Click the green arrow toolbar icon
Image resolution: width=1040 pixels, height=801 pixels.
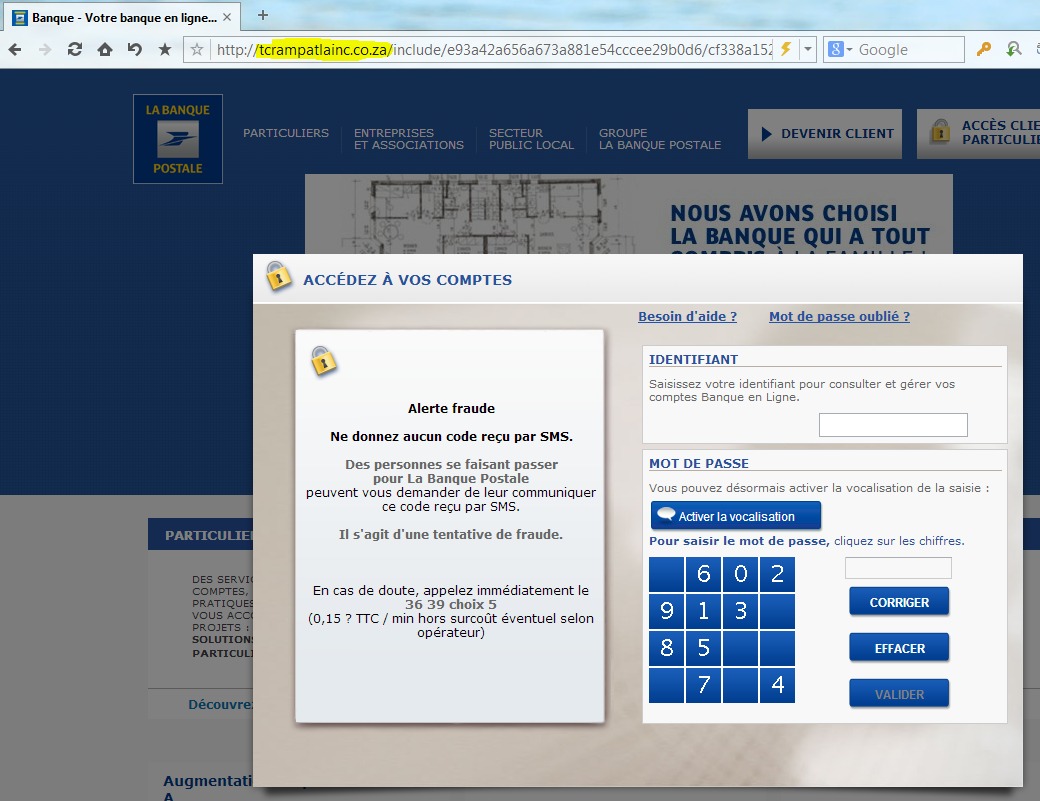point(1013,49)
